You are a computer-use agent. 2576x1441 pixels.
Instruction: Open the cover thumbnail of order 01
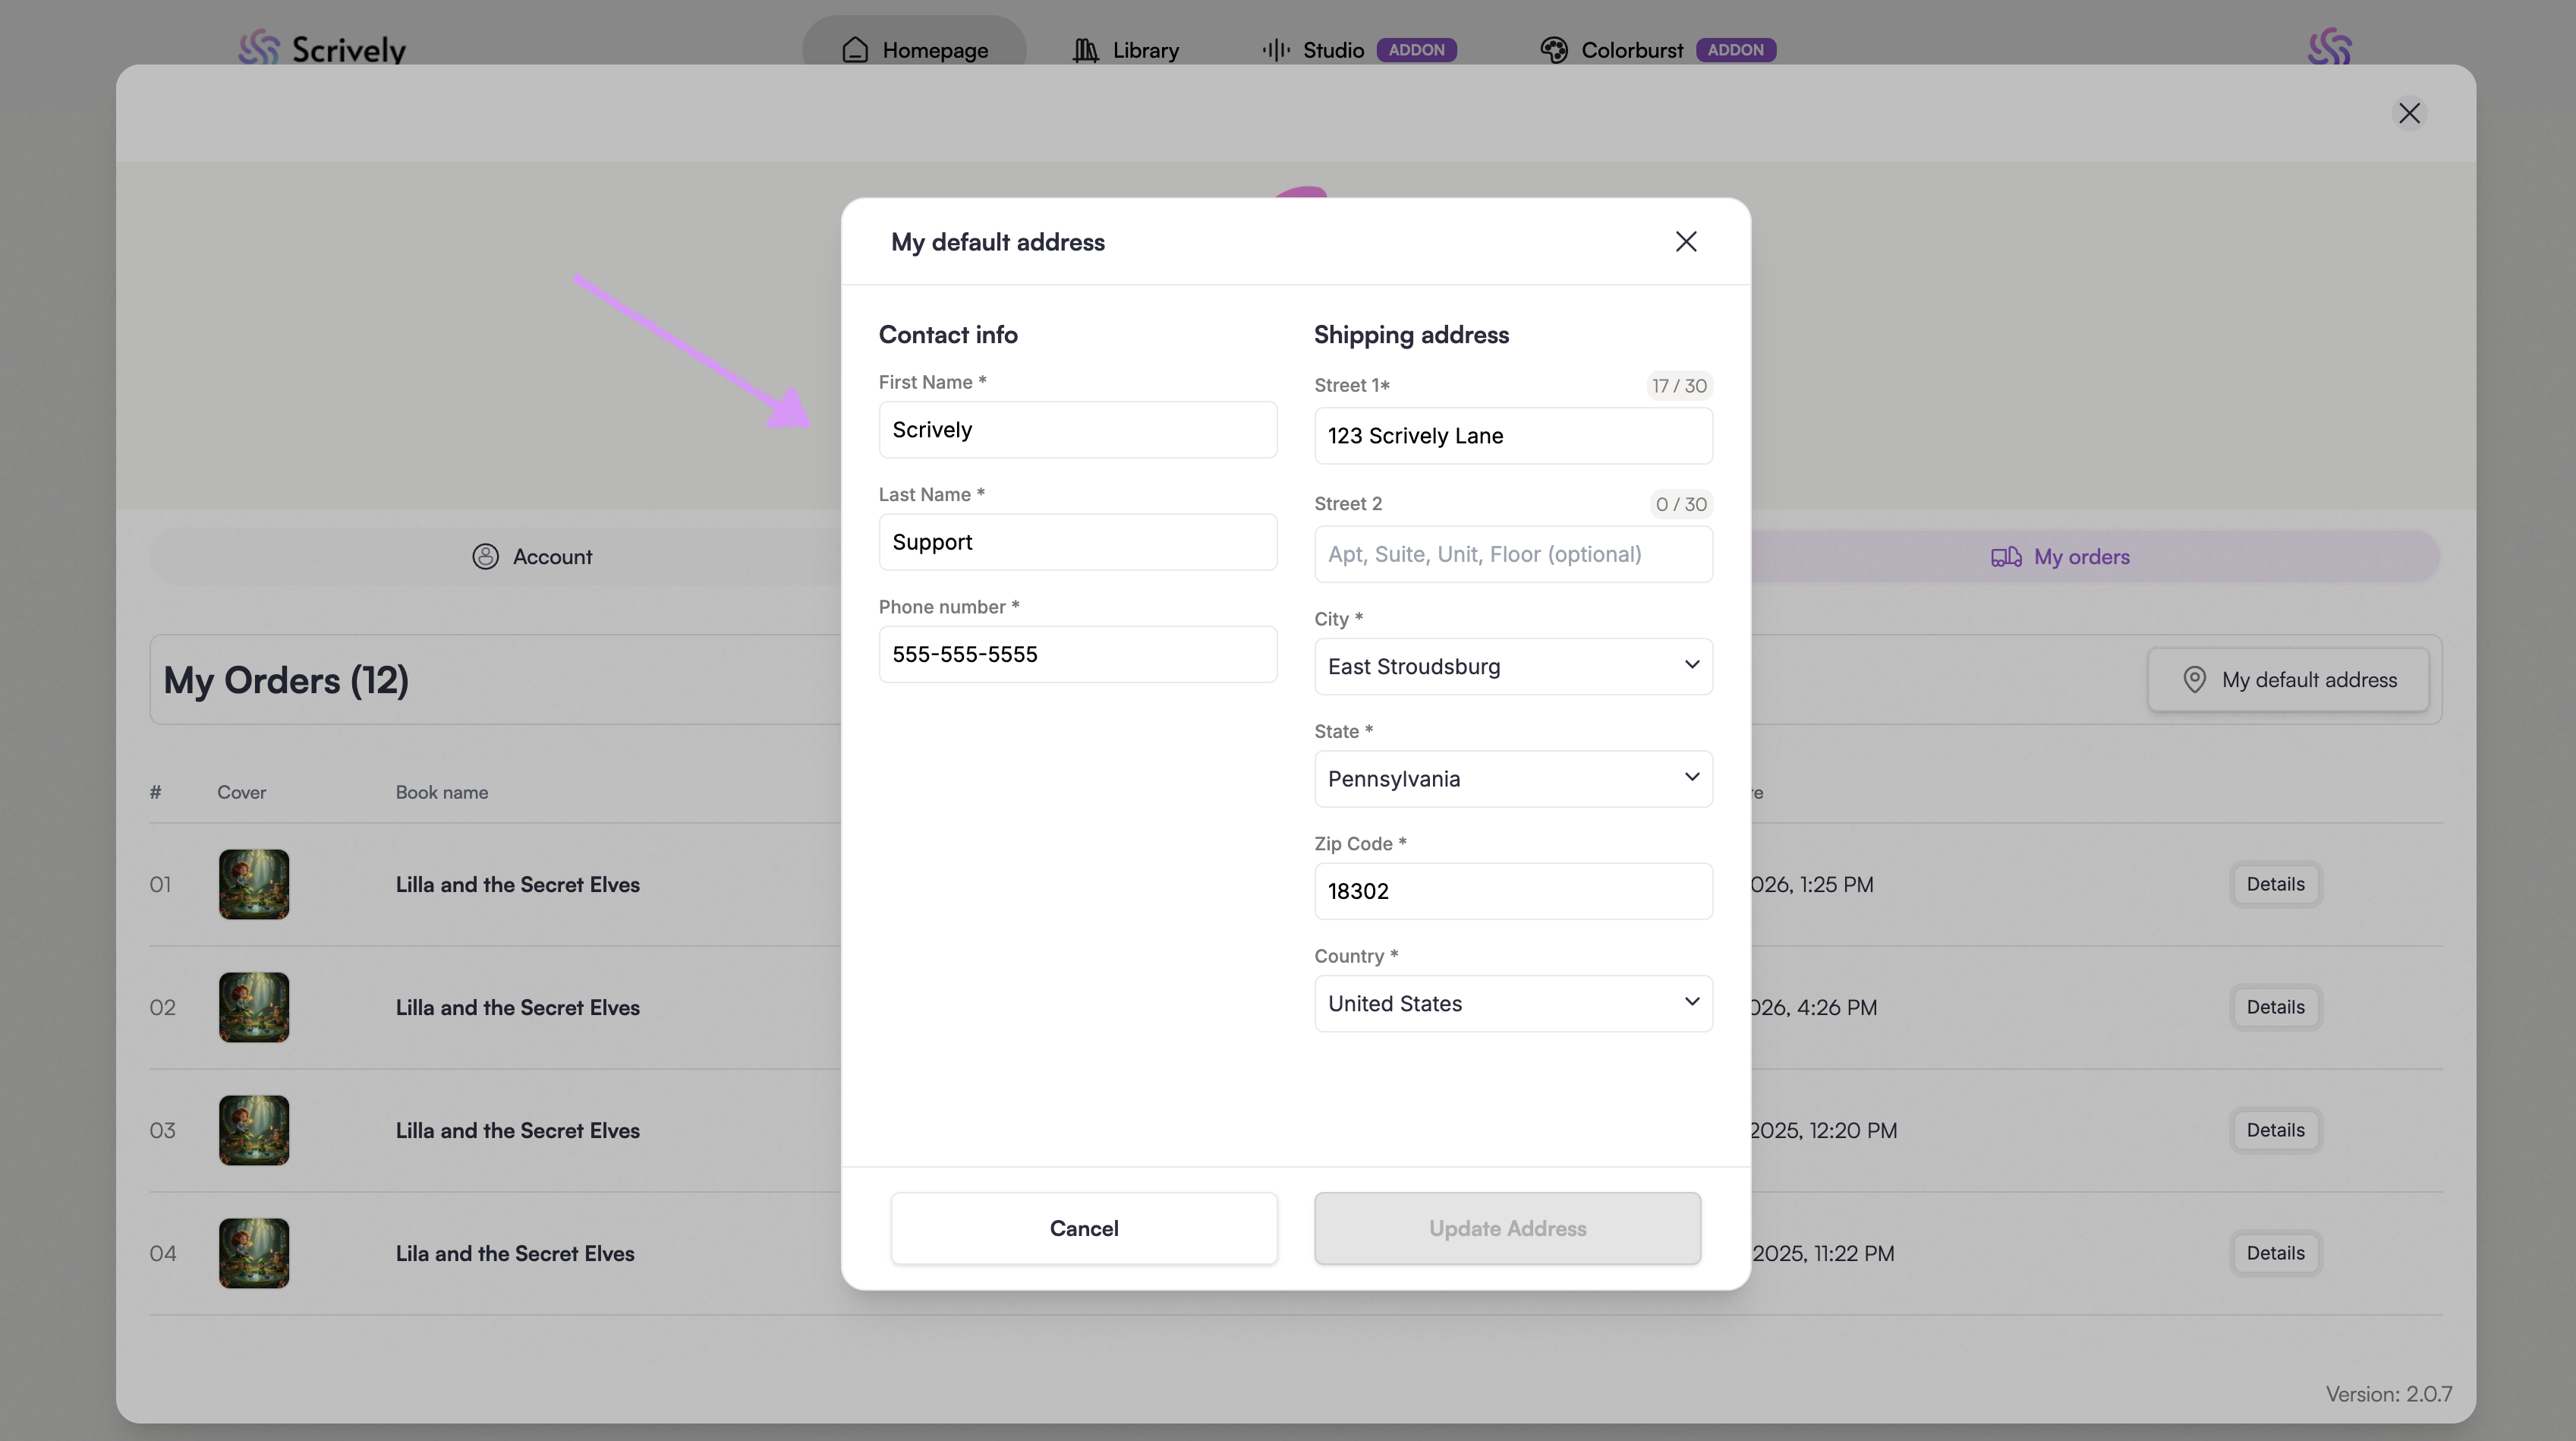click(x=254, y=884)
